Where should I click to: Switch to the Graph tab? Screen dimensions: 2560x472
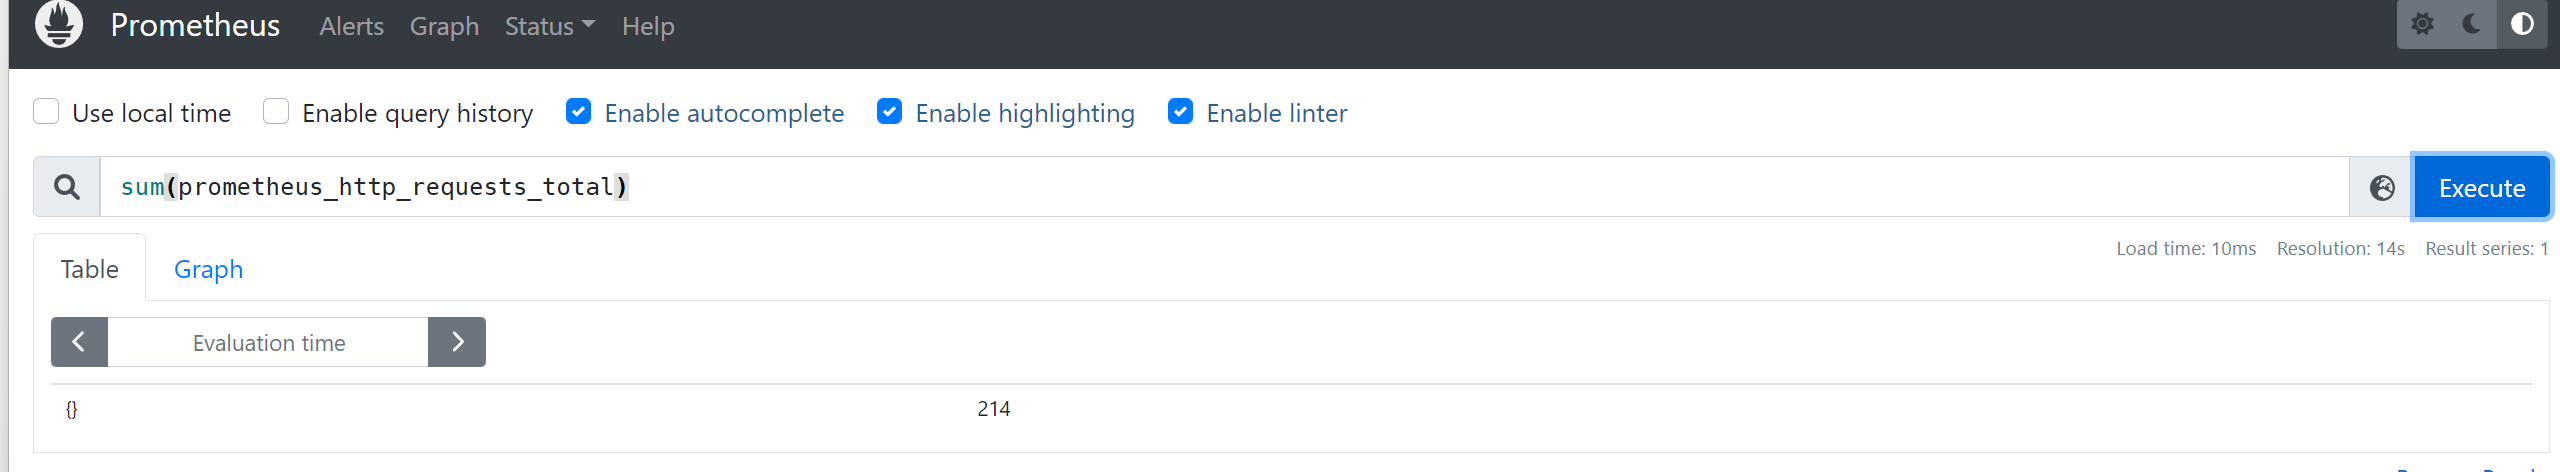coord(208,269)
